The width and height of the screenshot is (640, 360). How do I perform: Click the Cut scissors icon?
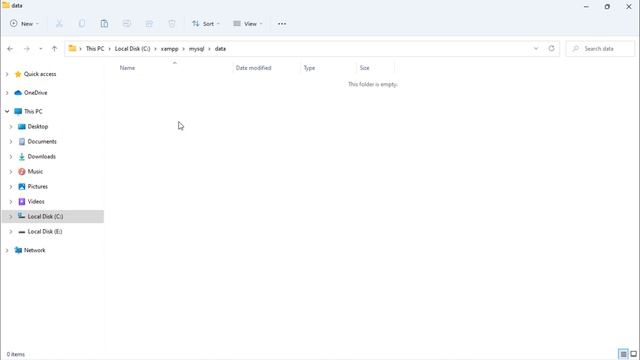coord(59,24)
